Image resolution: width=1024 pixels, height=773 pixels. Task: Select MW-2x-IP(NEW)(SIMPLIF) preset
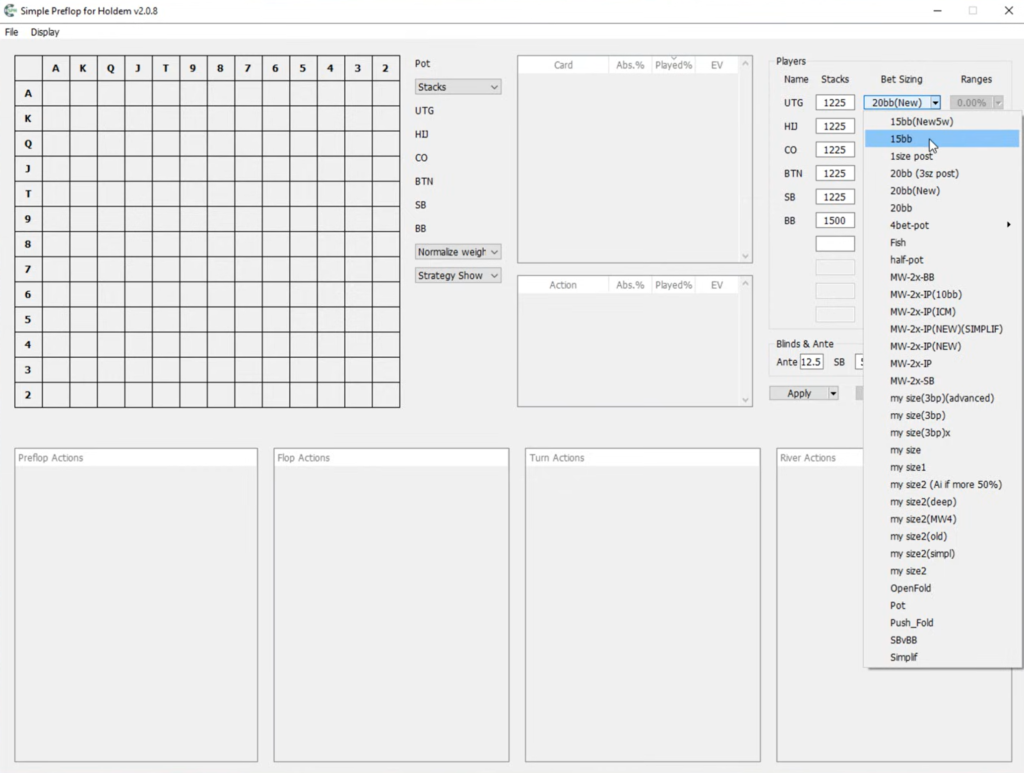coord(942,329)
